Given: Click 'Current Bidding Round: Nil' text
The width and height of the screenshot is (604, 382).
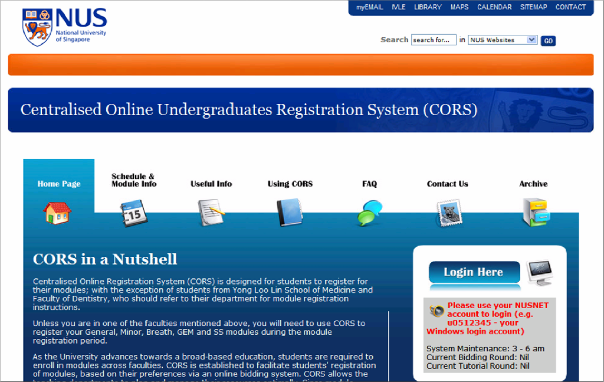Looking at the screenshot, I should tap(478, 357).
